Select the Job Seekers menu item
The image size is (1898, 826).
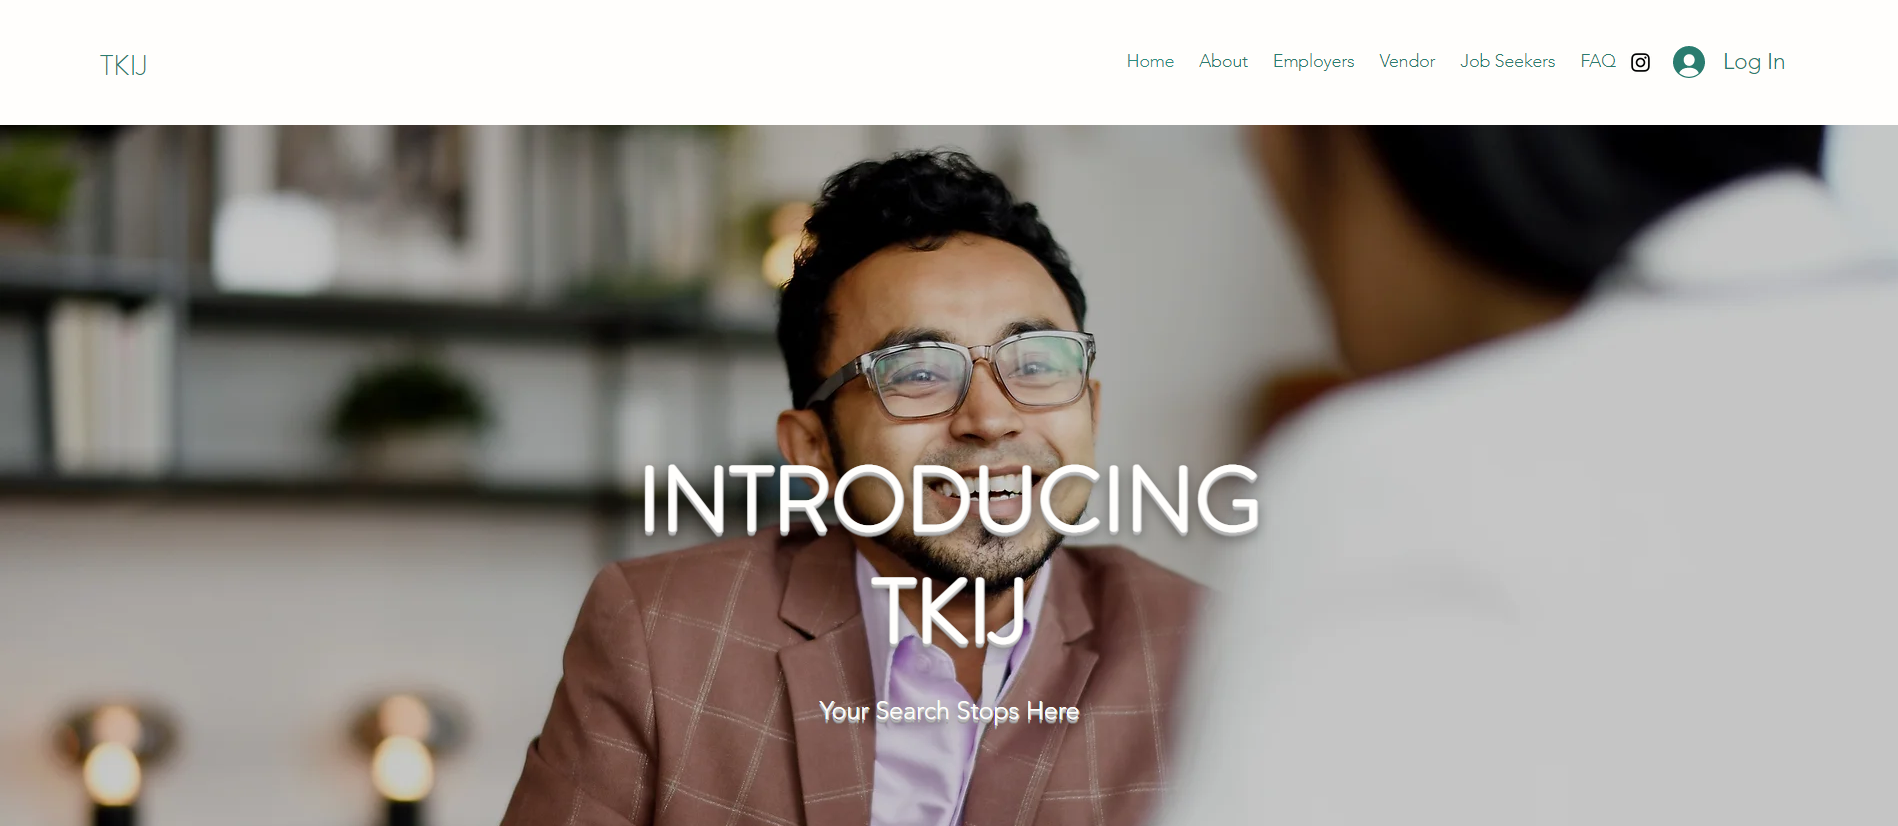1507,61
